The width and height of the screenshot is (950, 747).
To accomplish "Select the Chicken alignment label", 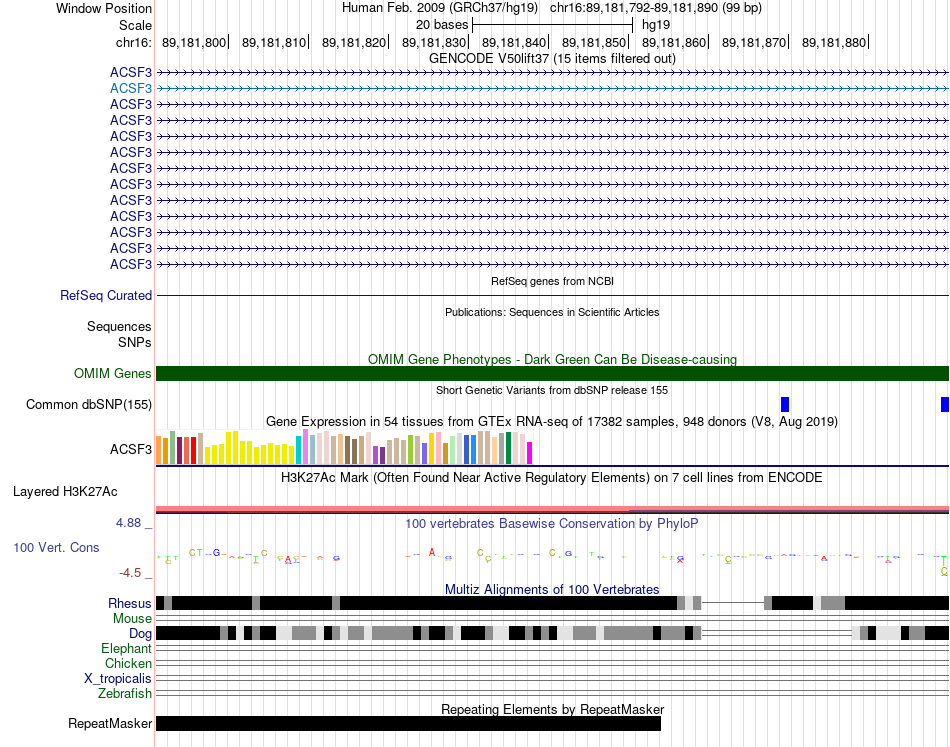I will (x=128, y=663).
